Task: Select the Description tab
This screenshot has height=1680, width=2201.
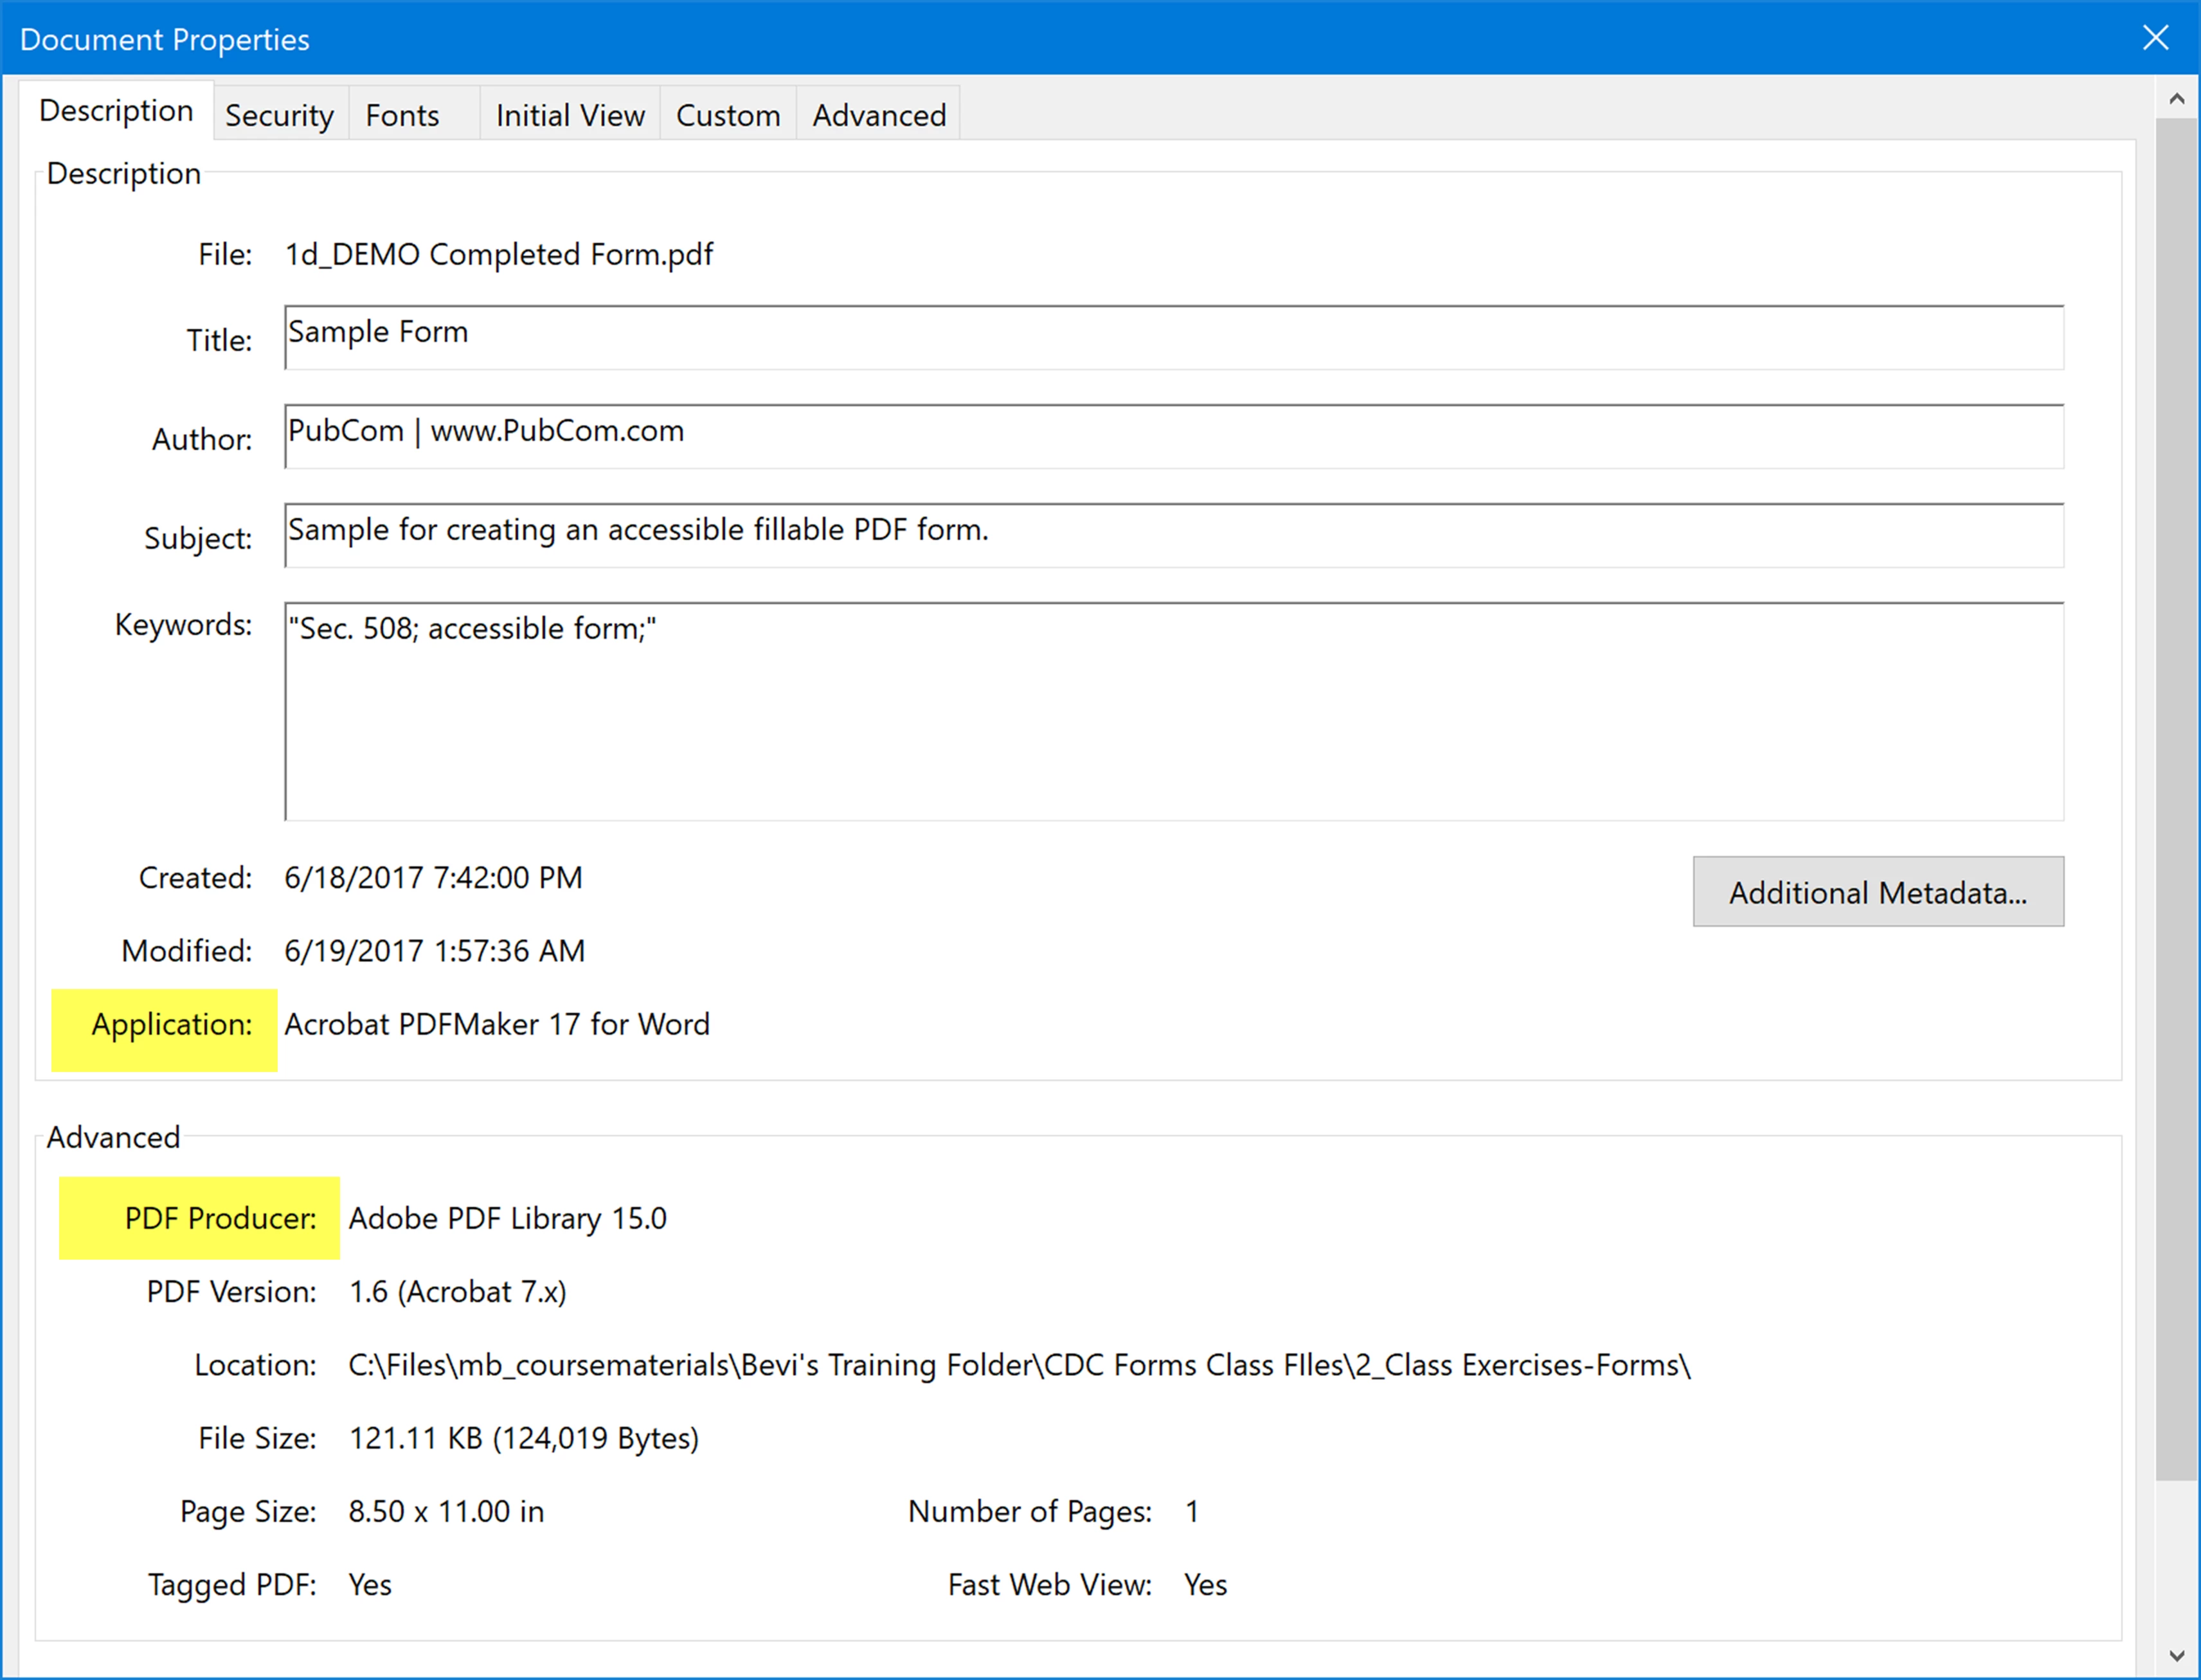Action: (x=116, y=110)
